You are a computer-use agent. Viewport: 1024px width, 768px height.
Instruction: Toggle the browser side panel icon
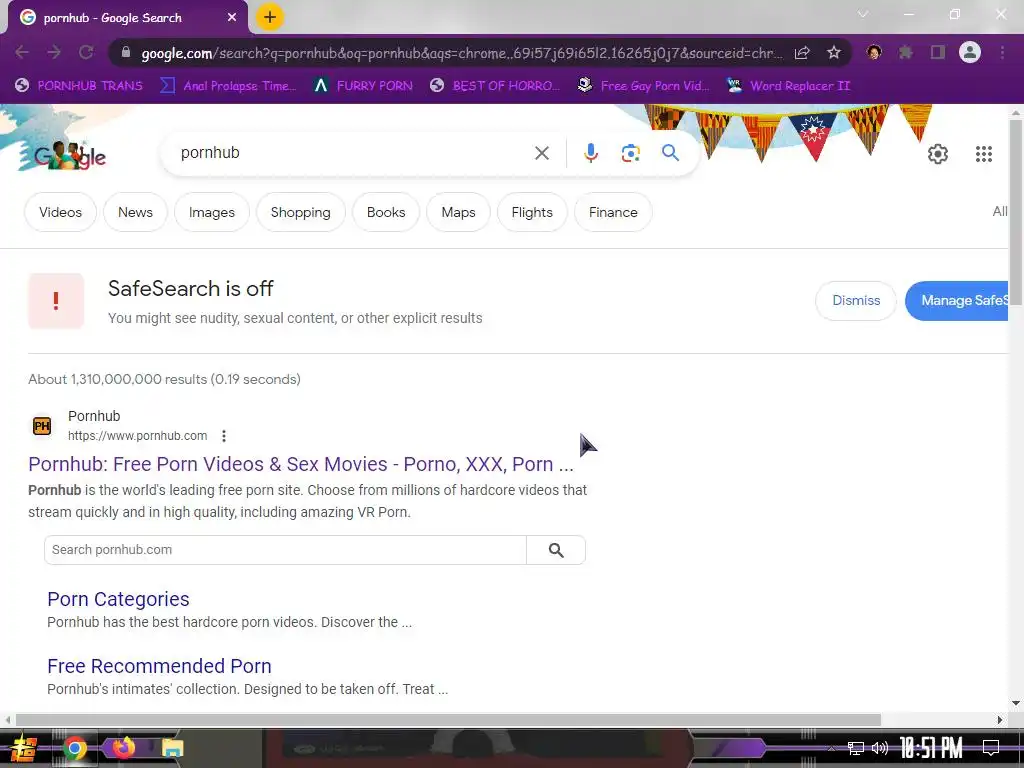(x=938, y=52)
